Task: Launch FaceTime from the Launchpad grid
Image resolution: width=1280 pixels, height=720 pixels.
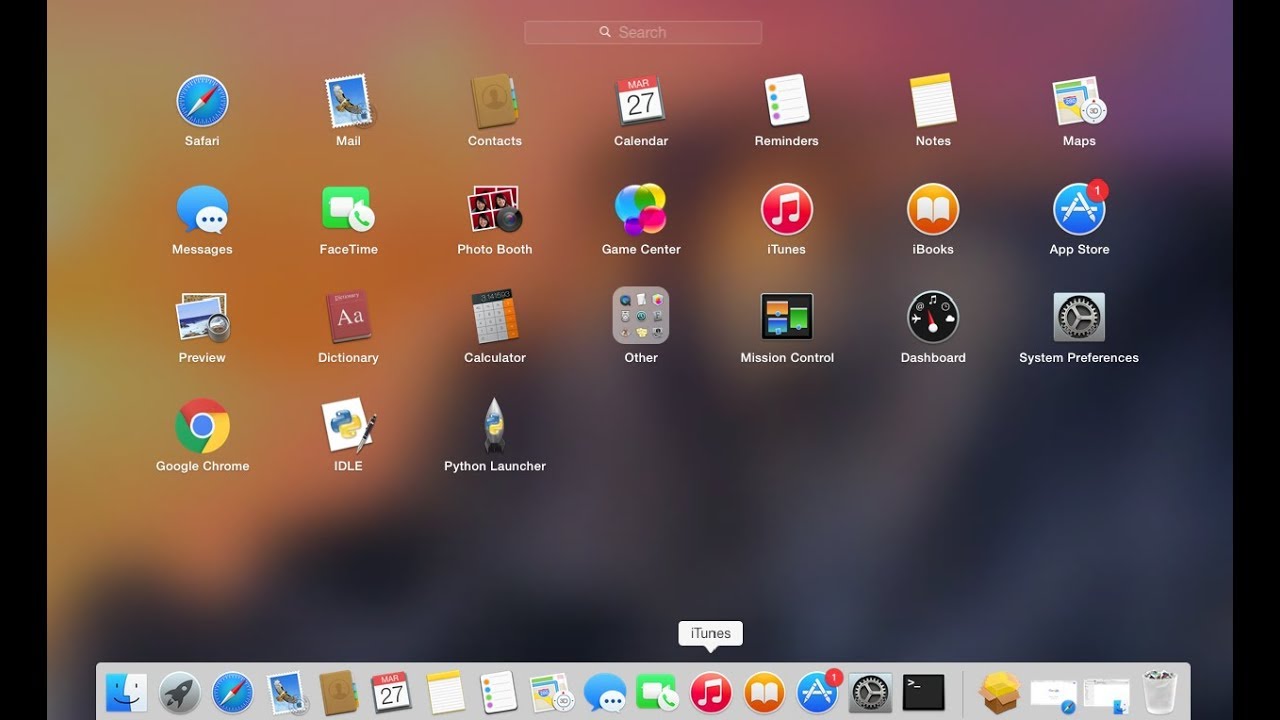Action: 348,210
